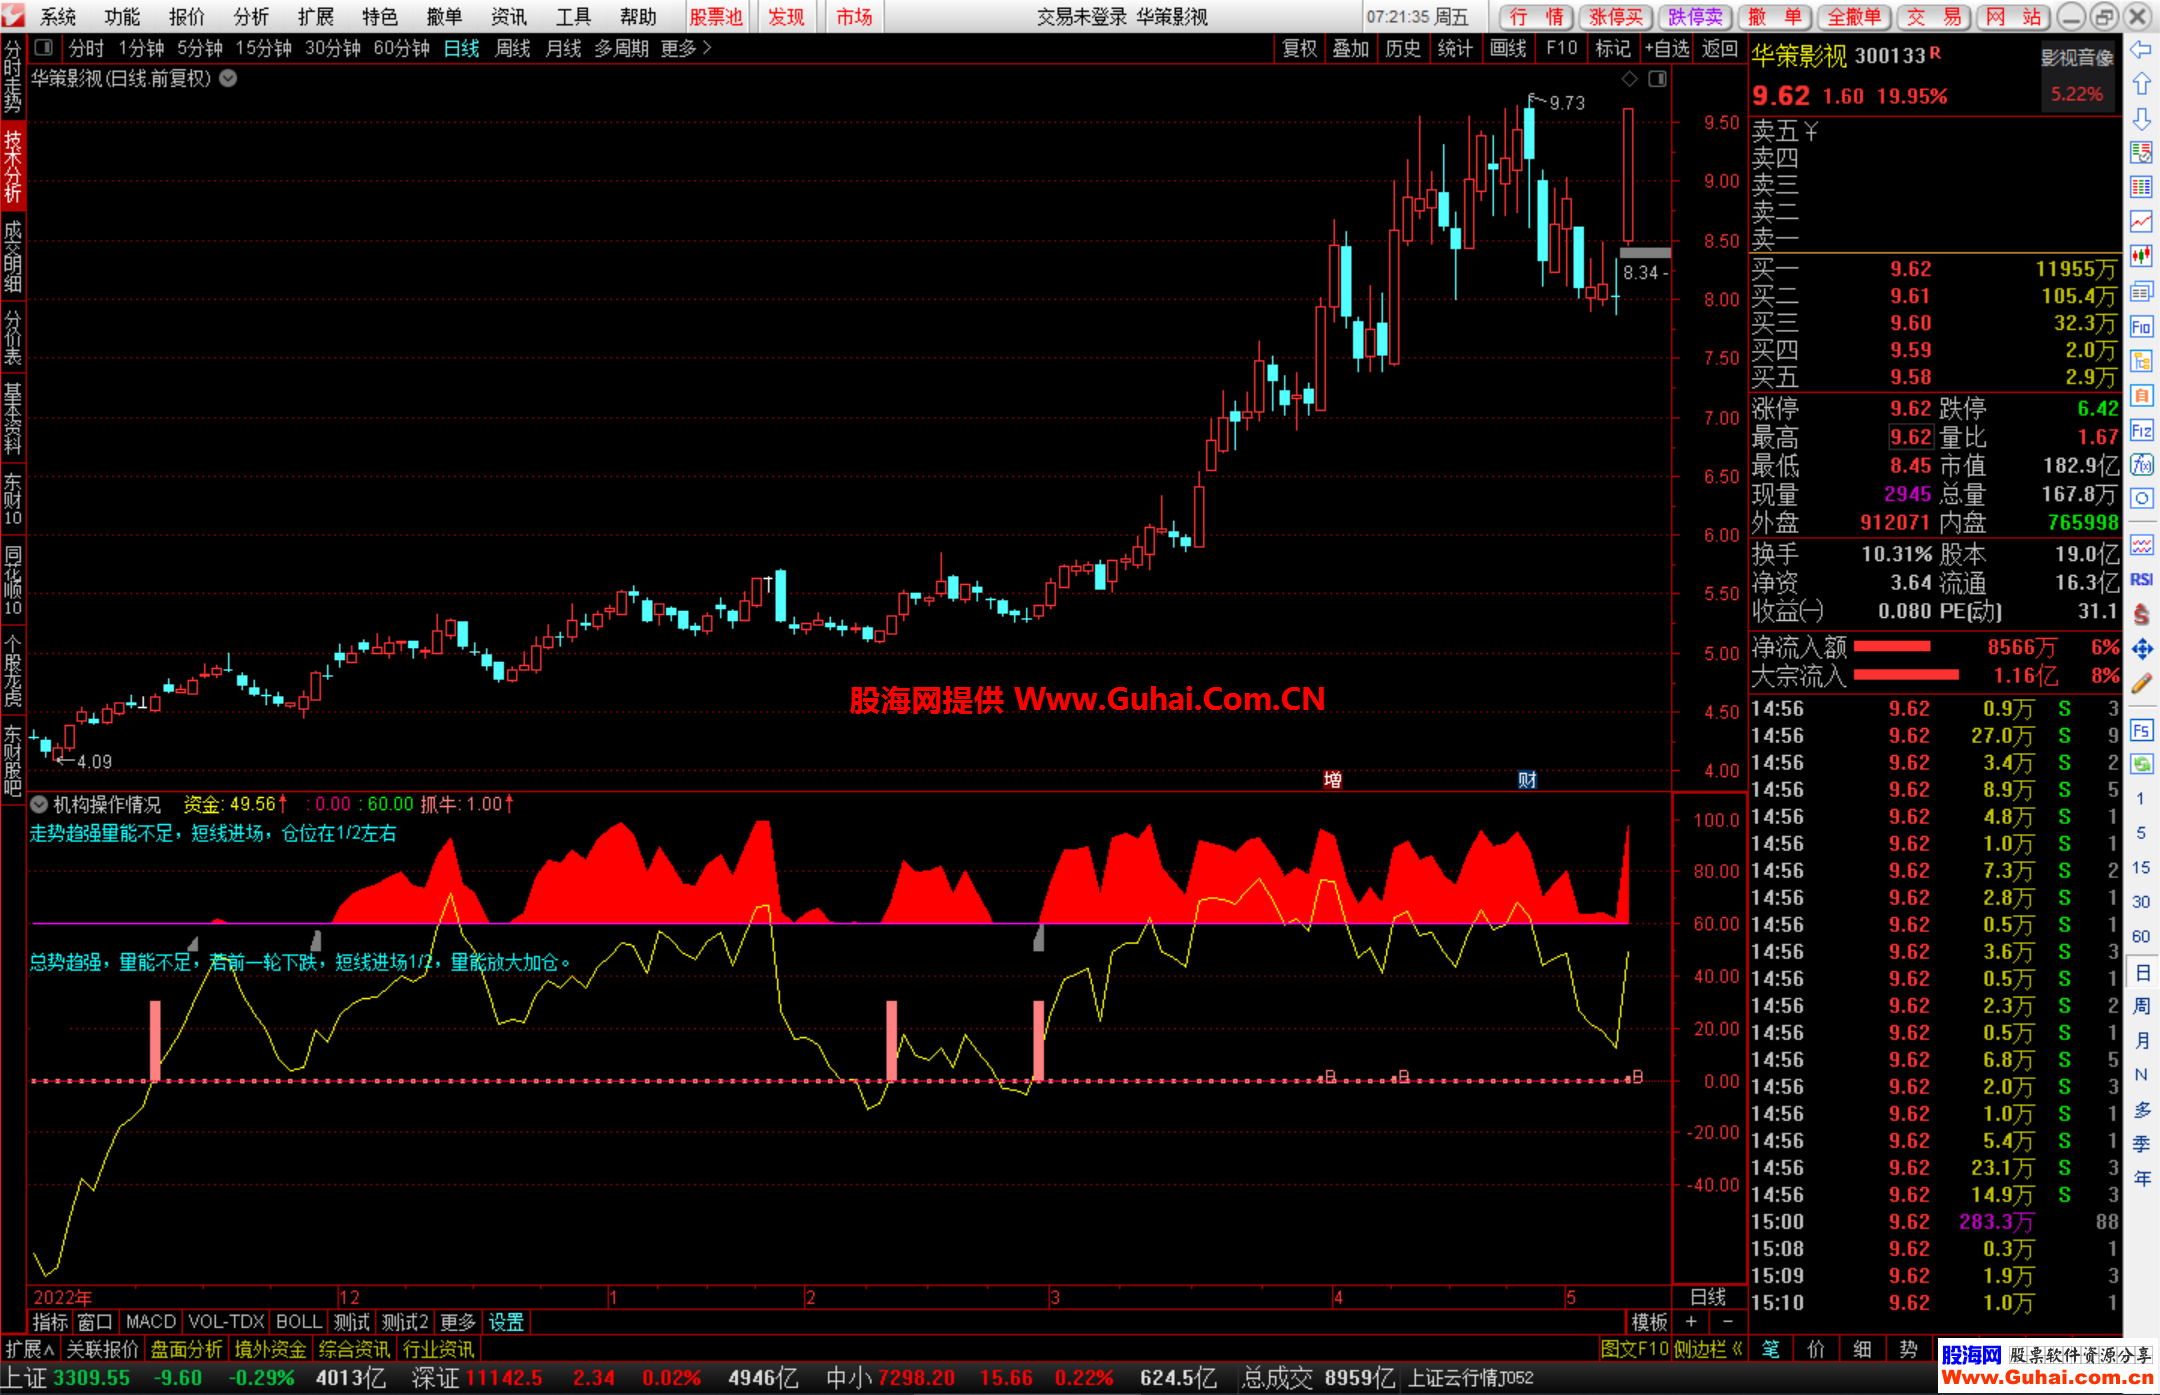
Task: Select the 年 yearly period in right sidebar
Action: (x=2141, y=1178)
